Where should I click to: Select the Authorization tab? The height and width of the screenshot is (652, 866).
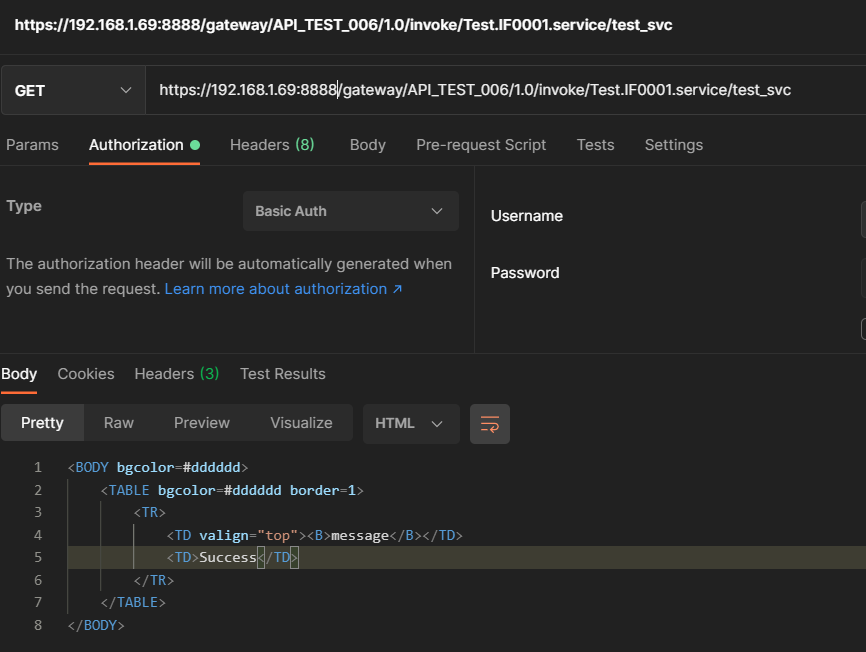(x=136, y=145)
